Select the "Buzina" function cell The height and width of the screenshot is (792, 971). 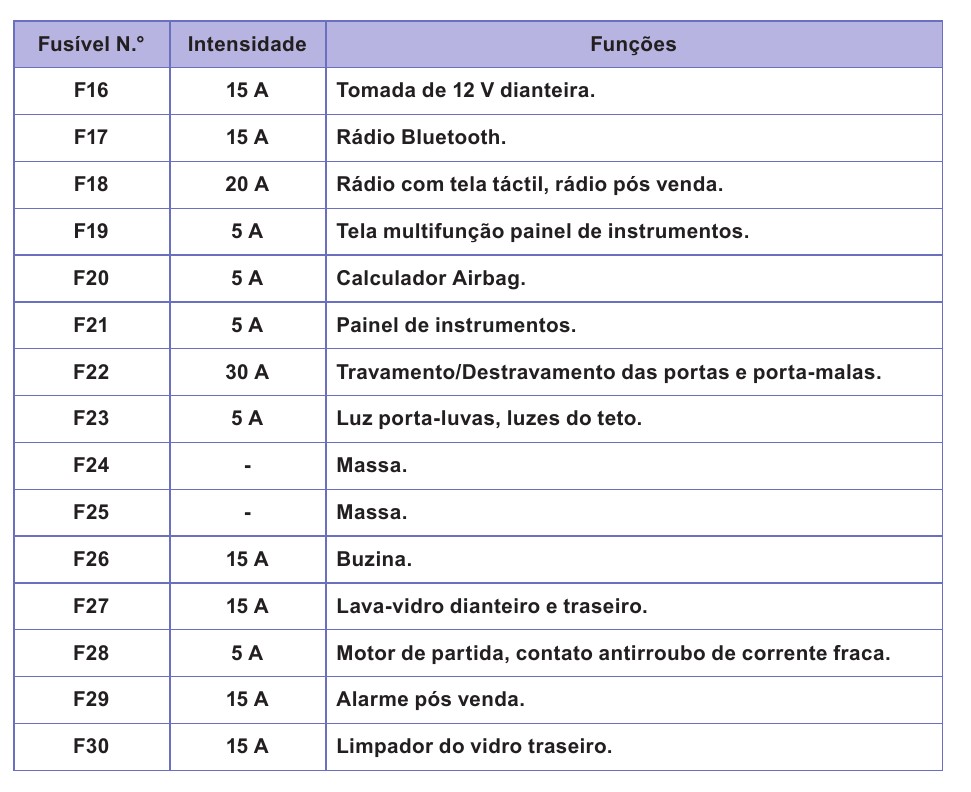coord(374,560)
